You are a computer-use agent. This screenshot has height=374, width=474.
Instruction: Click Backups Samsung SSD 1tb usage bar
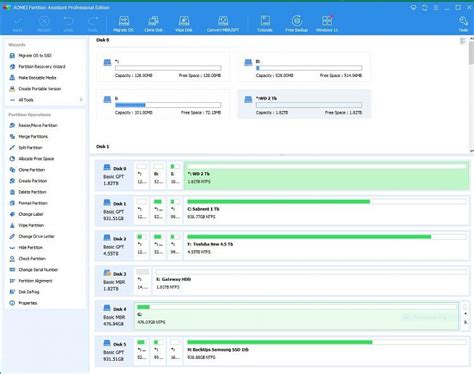coord(326,342)
